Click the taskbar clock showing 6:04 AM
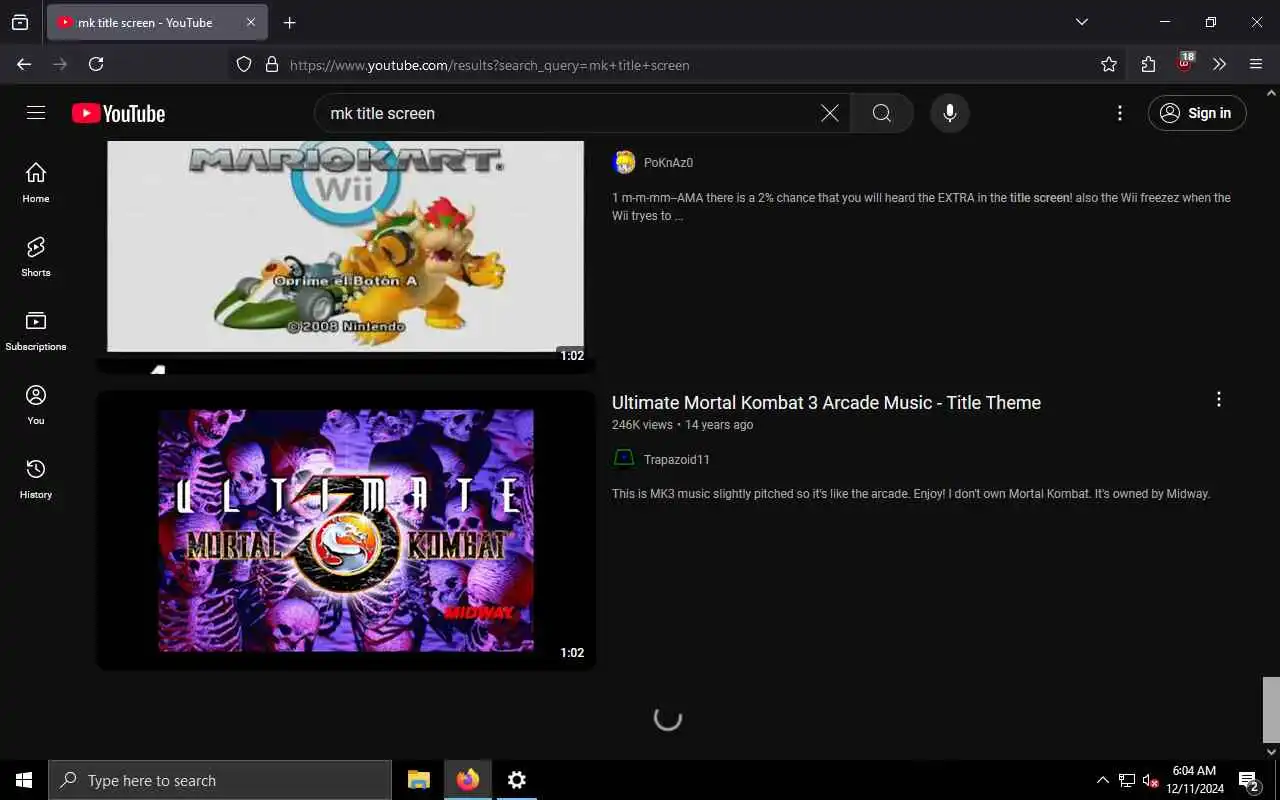This screenshot has height=800, width=1280. 1195,780
